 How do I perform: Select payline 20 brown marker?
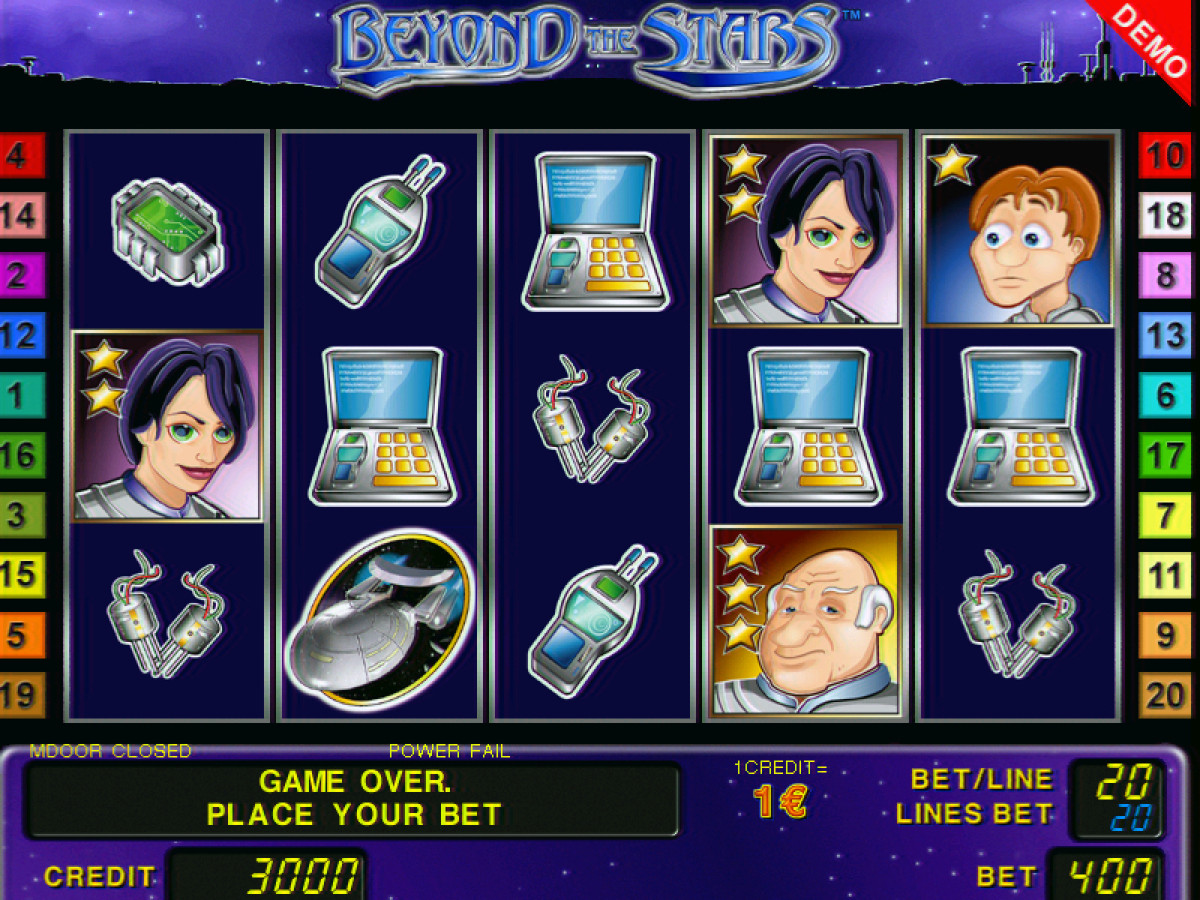(x=1164, y=696)
